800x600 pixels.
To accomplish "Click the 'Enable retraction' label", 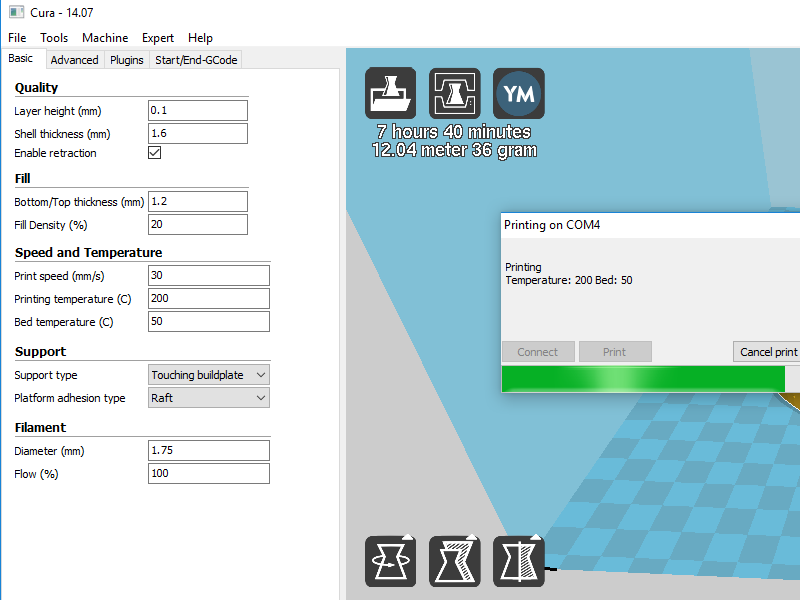I will click(55, 153).
